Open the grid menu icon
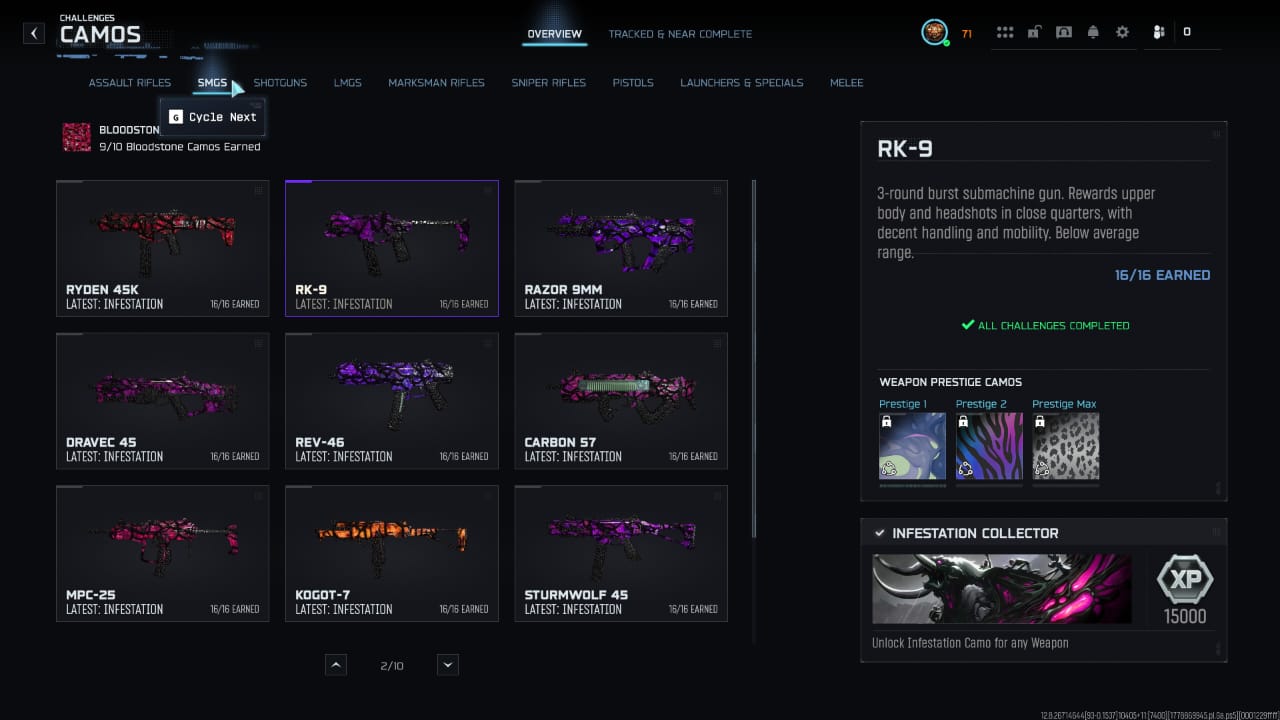Image resolution: width=1280 pixels, height=720 pixels. (x=1005, y=32)
